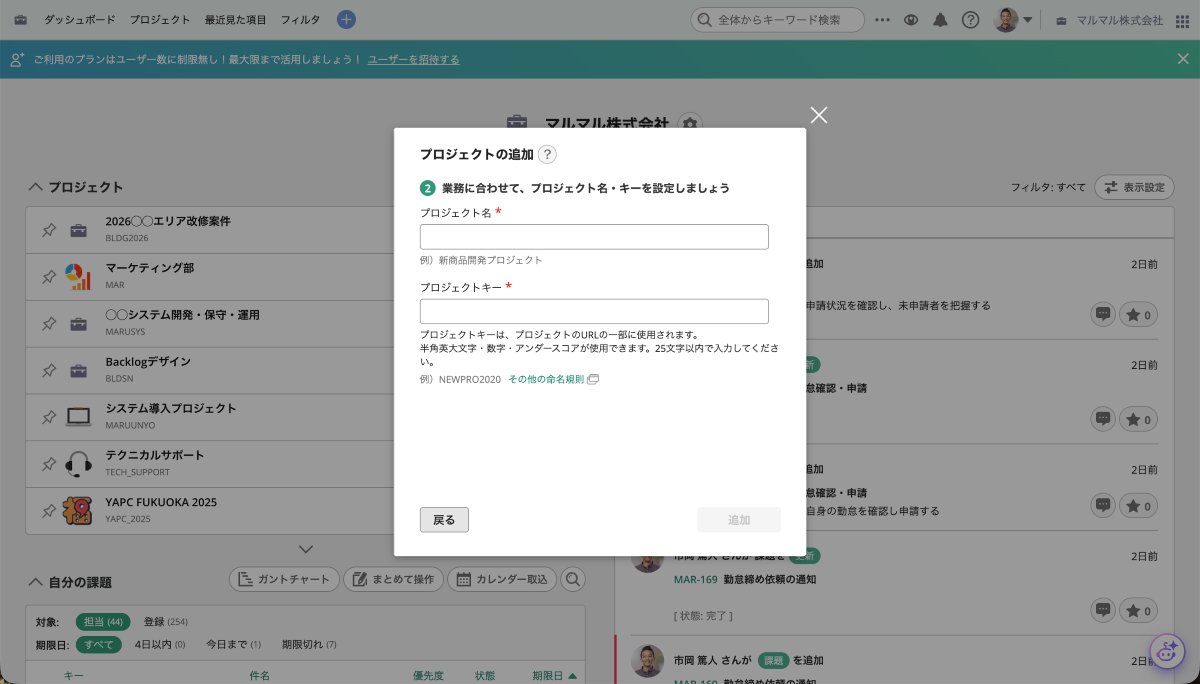
Task: Open the 表示設定 button
Action: pyautogui.click(x=1134, y=187)
